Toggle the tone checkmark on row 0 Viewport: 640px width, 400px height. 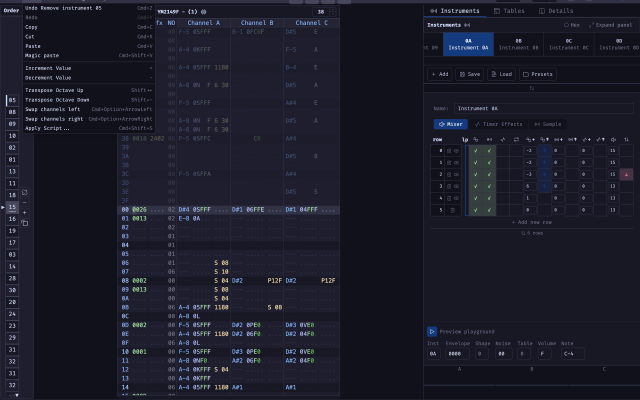click(476, 151)
